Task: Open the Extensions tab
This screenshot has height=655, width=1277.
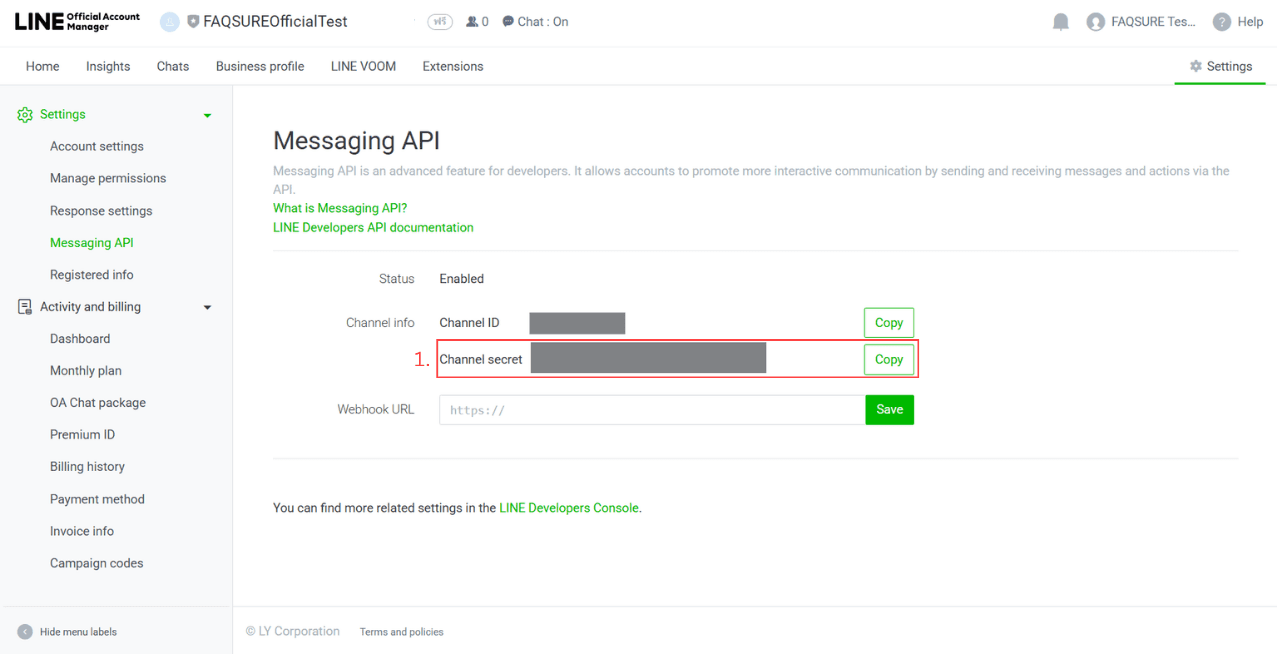Action: tap(453, 66)
